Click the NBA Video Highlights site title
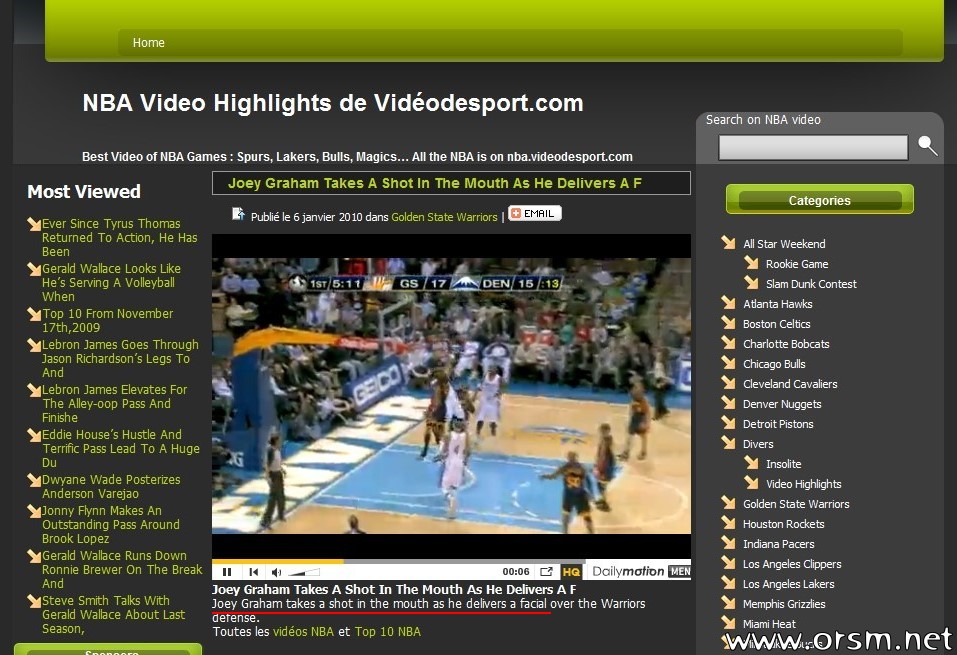Image resolution: width=957 pixels, height=655 pixels. 333,103
